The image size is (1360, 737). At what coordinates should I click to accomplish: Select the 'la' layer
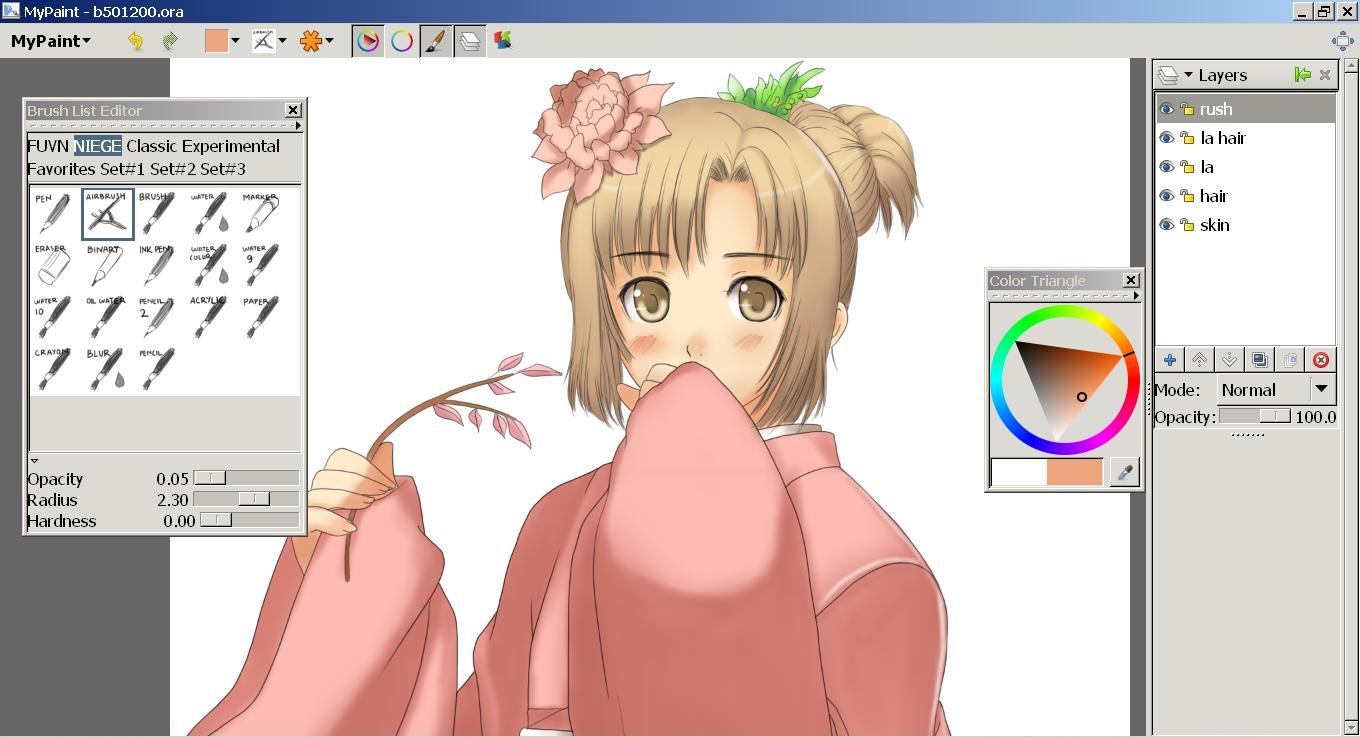point(1207,167)
